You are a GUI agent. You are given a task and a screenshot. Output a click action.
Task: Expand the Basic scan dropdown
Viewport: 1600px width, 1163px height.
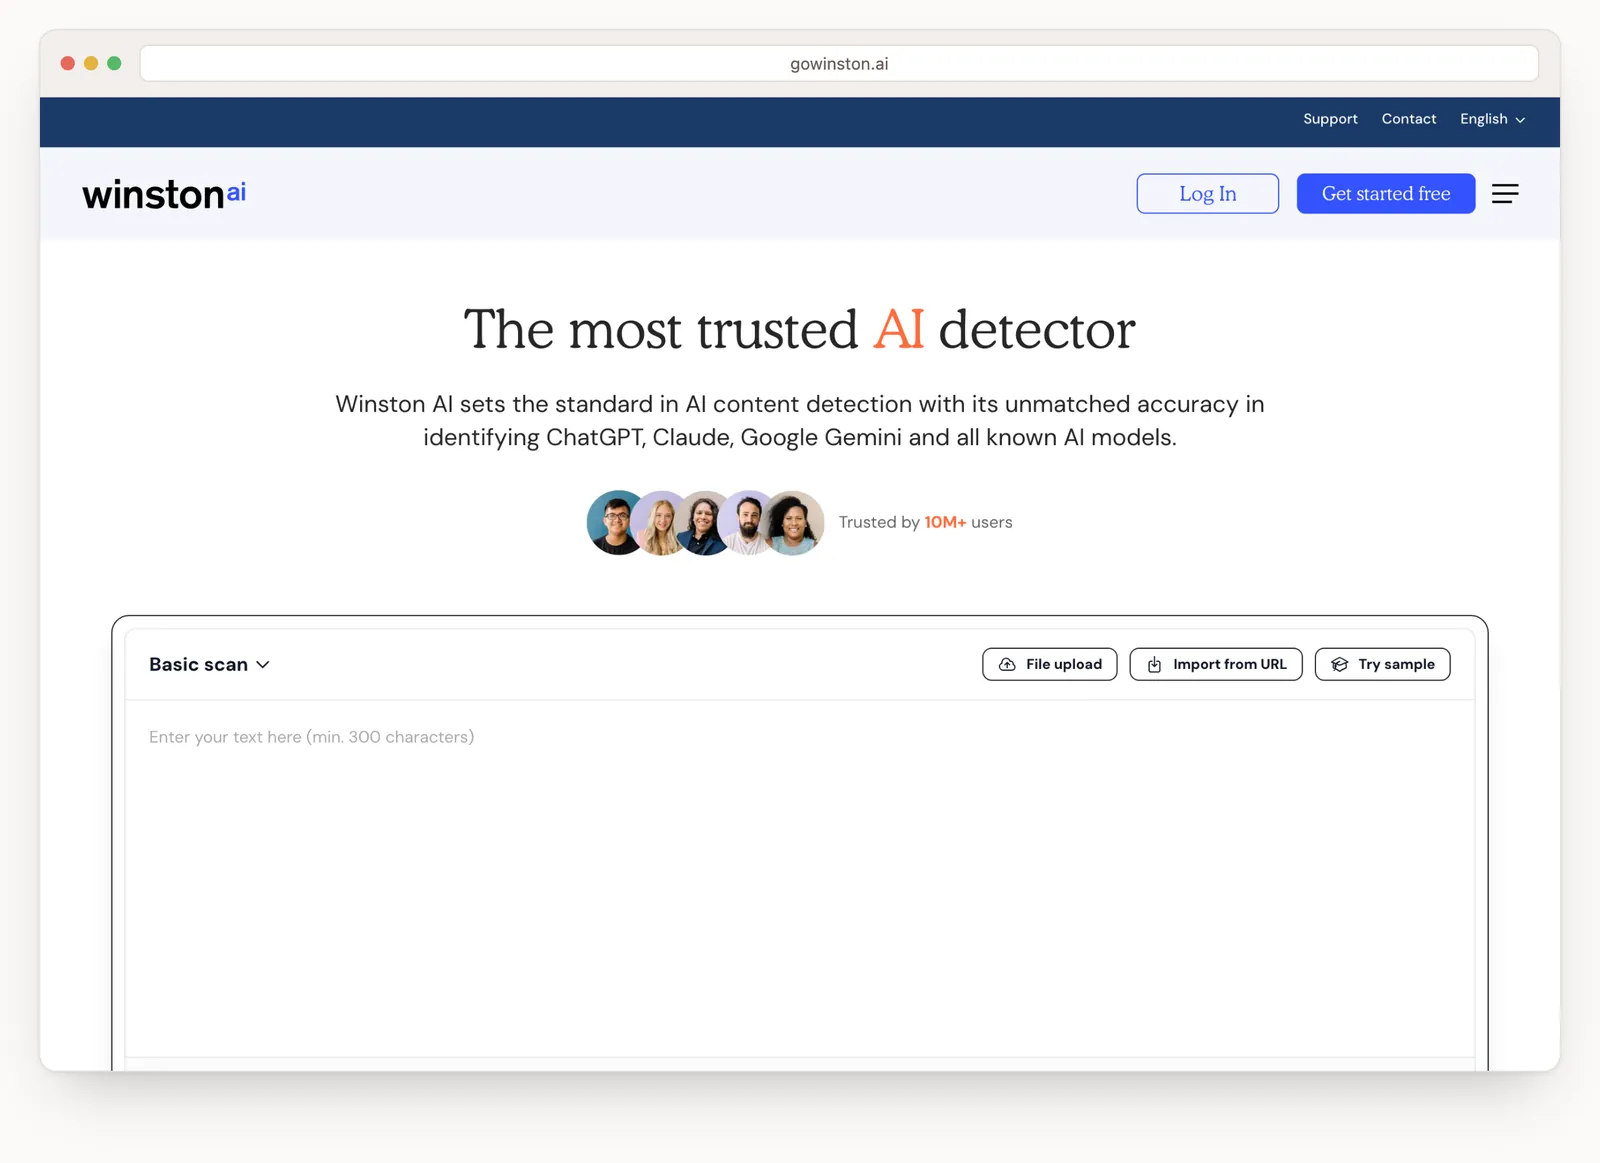[x=209, y=665]
